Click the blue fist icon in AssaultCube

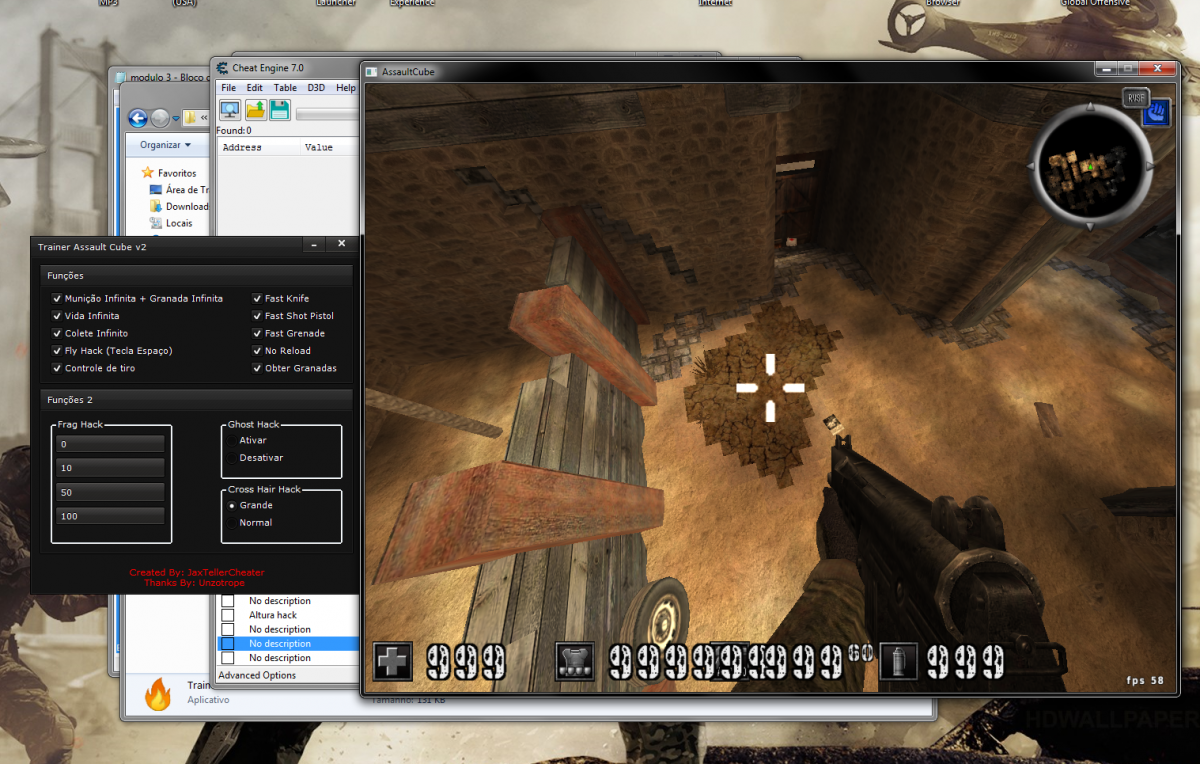tap(1156, 112)
